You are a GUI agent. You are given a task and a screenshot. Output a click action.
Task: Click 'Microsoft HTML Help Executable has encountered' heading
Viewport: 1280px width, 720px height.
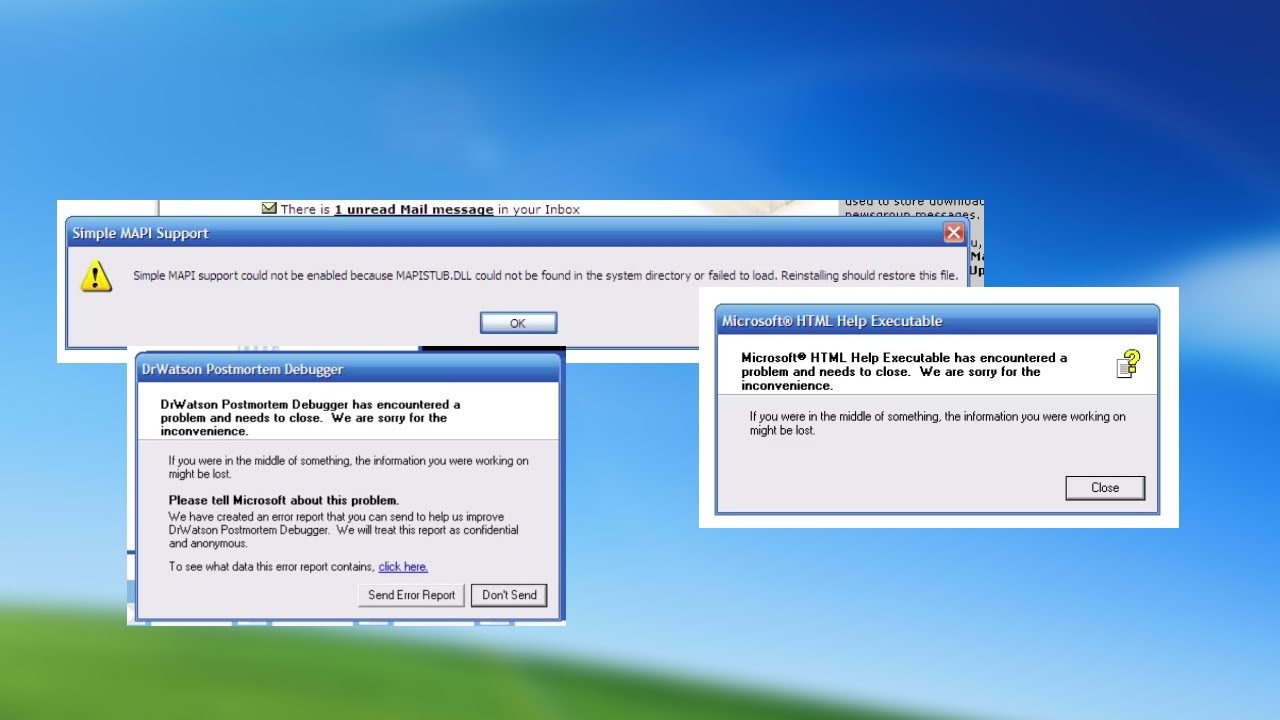click(904, 371)
